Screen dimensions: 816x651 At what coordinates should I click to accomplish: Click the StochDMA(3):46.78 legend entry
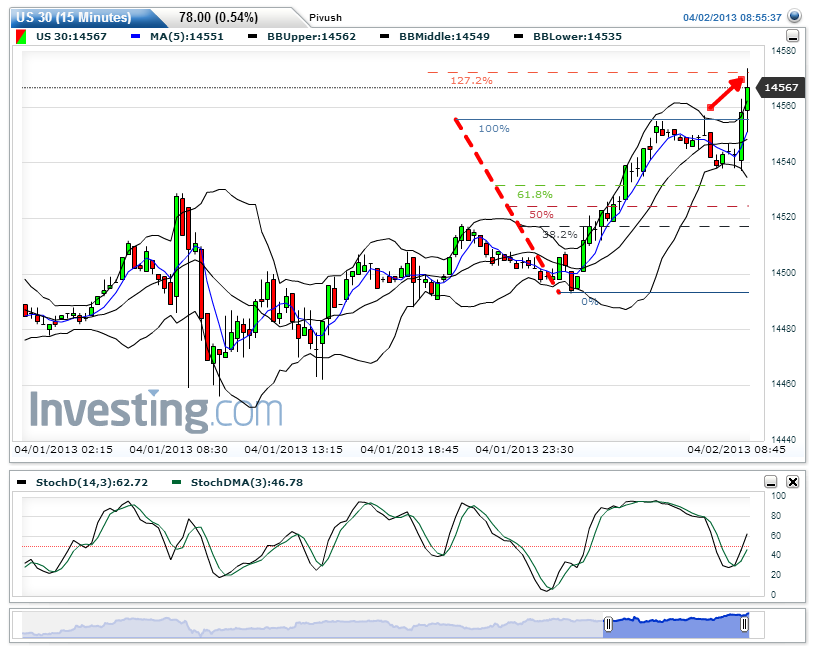pyautogui.click(x=247, y=482)
